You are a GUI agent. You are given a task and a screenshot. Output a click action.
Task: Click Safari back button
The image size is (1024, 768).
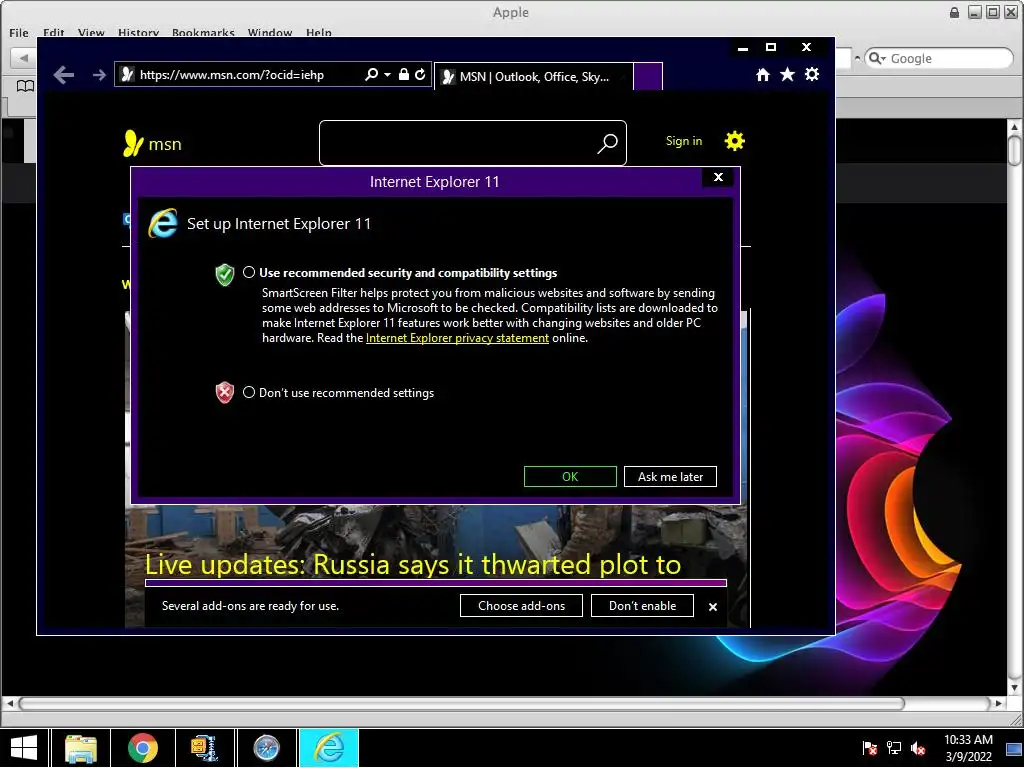(x=24, y=58)
